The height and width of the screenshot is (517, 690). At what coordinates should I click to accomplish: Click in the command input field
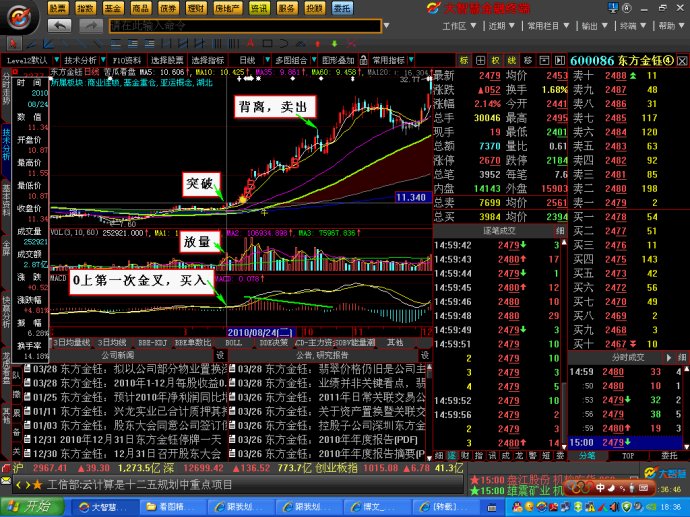[x=245, y=26]
